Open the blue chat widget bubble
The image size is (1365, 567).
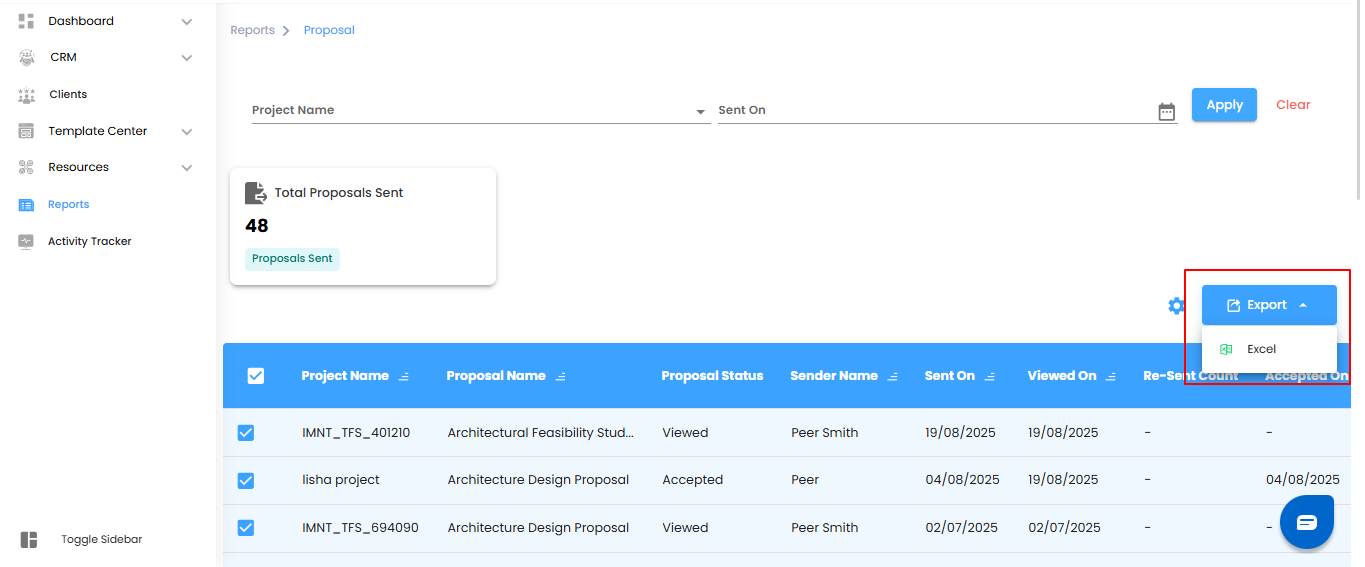pos(1307,522)
